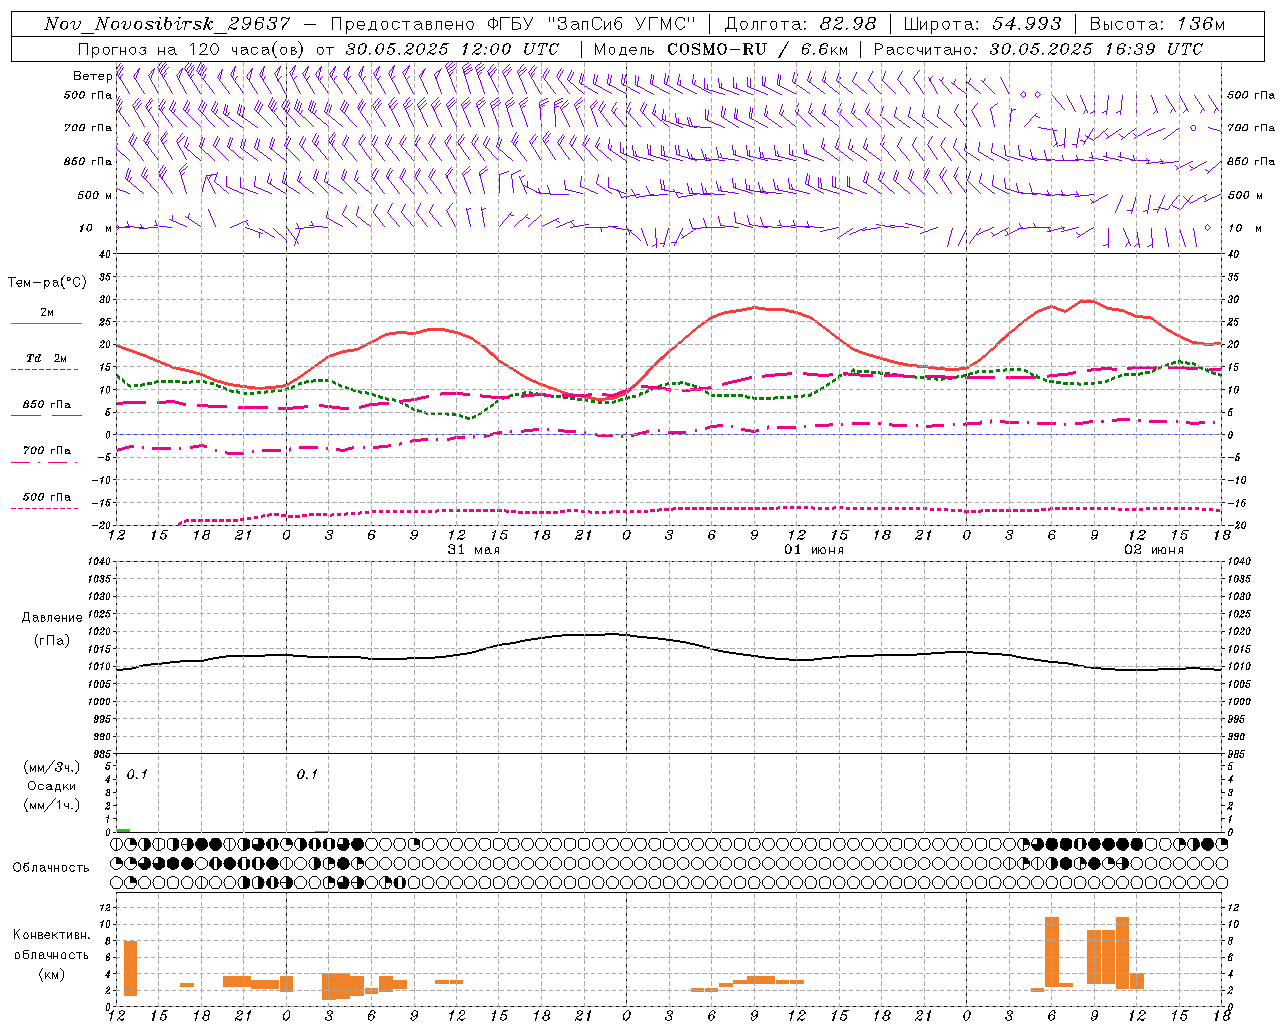Click the "Ветер" wind panel label
Image resolution: width=1280 pixels, height=1024 pixels.
click(92, 76)
